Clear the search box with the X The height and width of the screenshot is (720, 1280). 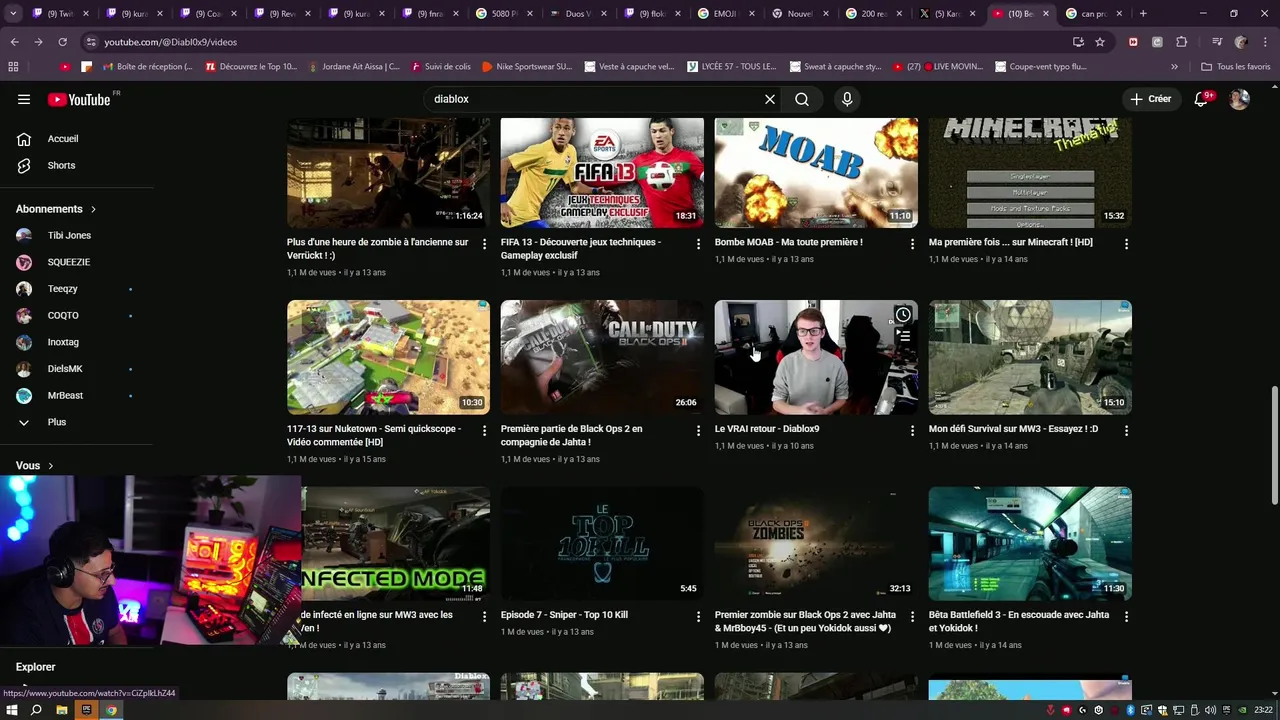(770, 99)
